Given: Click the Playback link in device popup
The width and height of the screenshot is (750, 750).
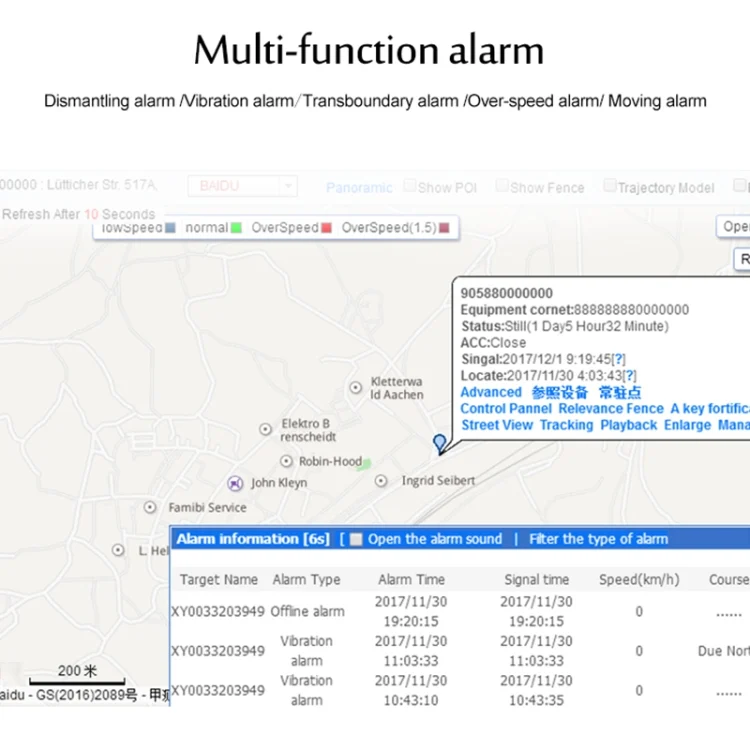Looking at the screenshot, I should click(628, 425).
